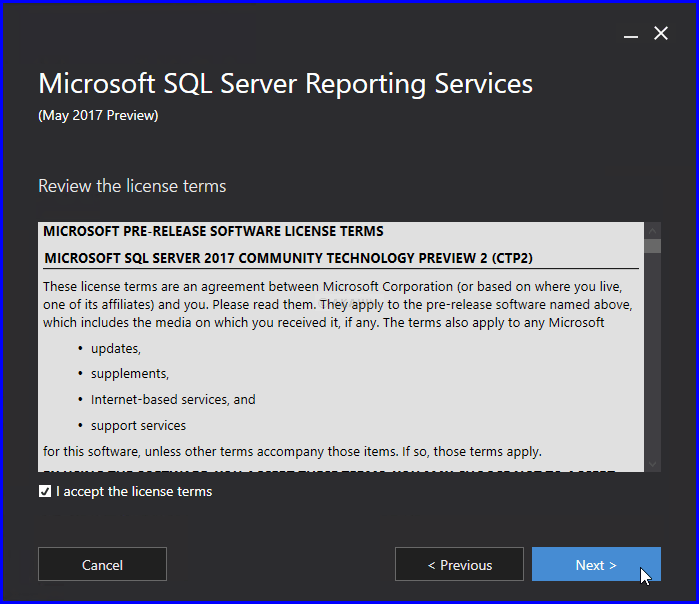
Task: Click the paragraph starting These license terms are
Action: coord(337,304)
